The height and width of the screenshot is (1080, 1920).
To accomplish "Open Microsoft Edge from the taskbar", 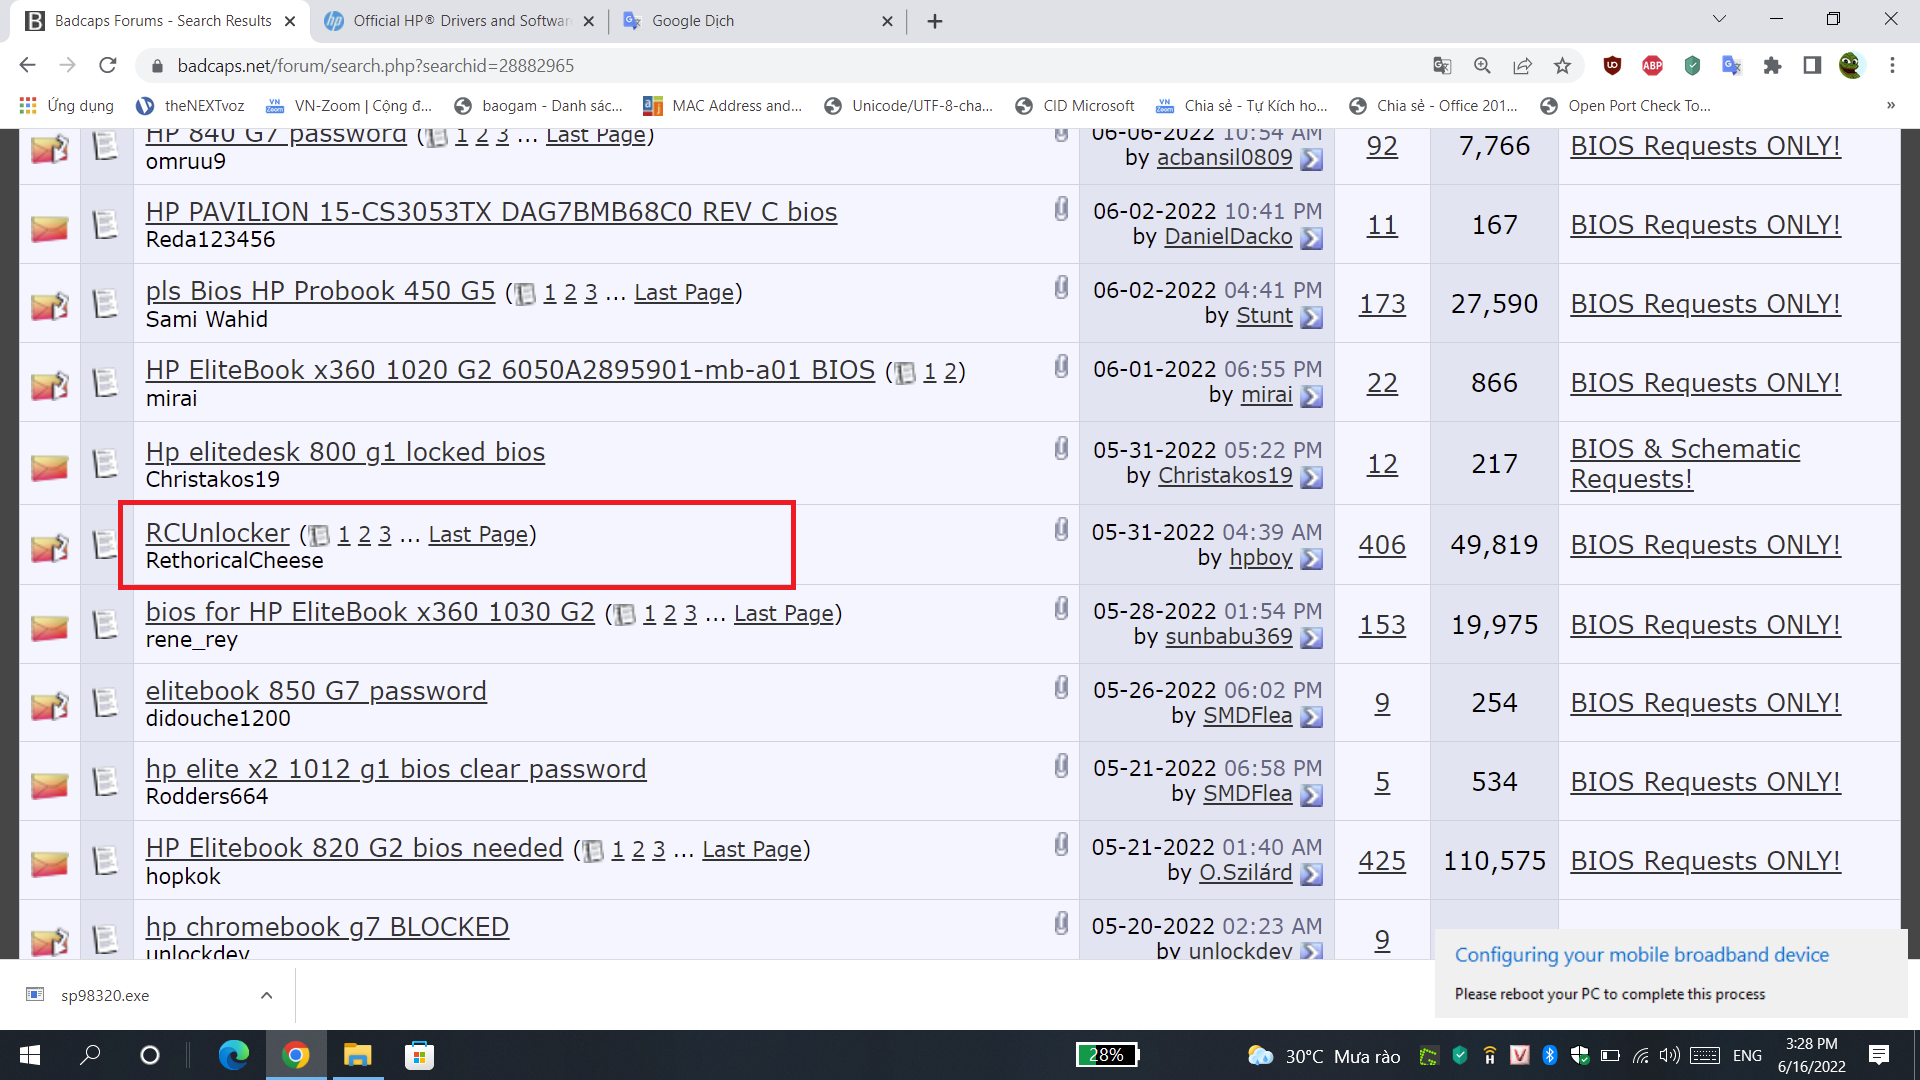I will coord(233,1055).
